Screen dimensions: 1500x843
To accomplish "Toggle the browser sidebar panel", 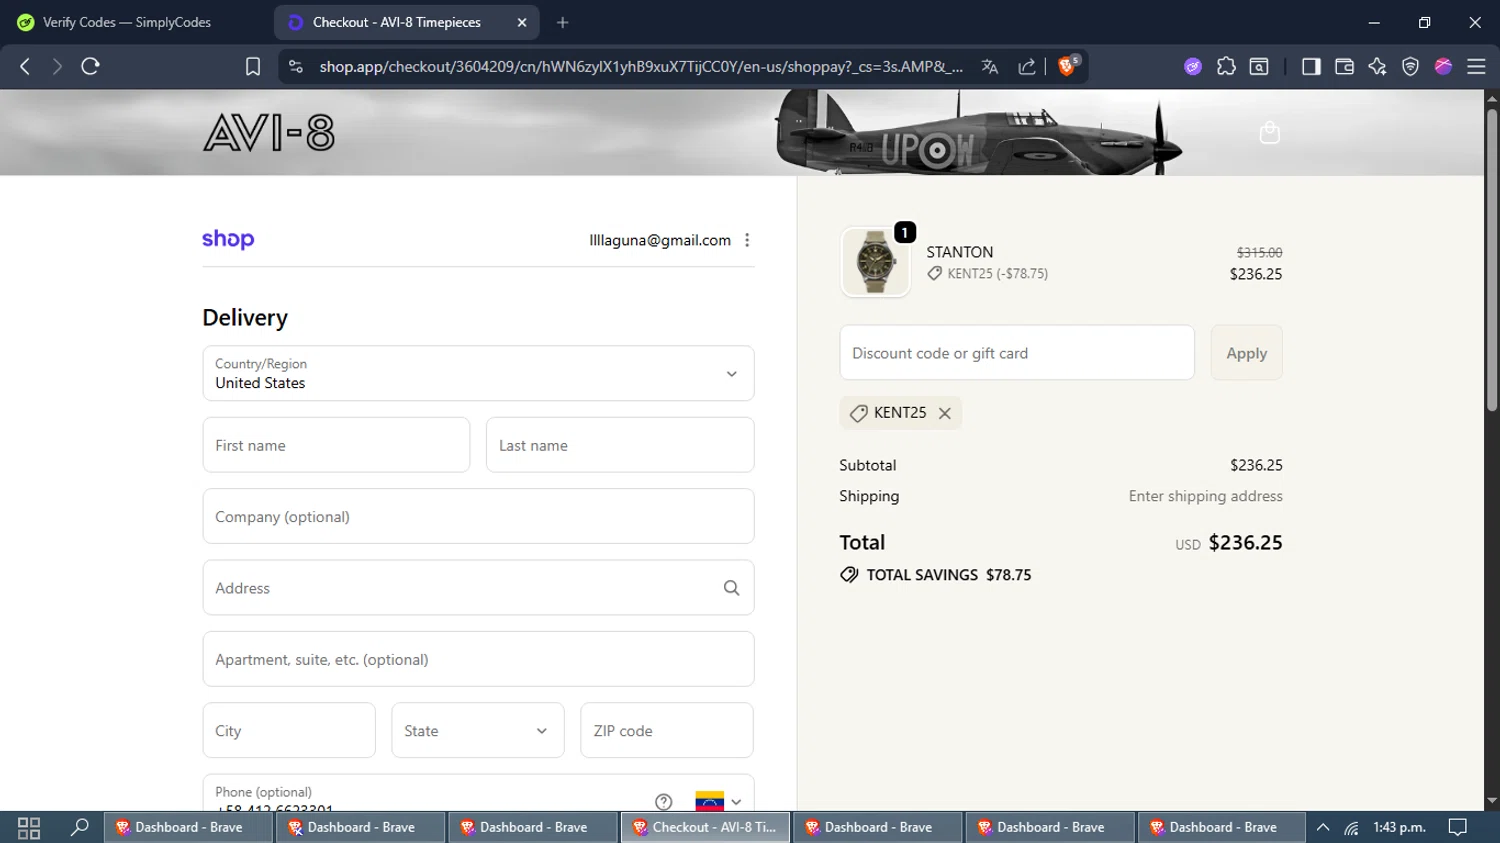I will click(x=1311, y=66).
